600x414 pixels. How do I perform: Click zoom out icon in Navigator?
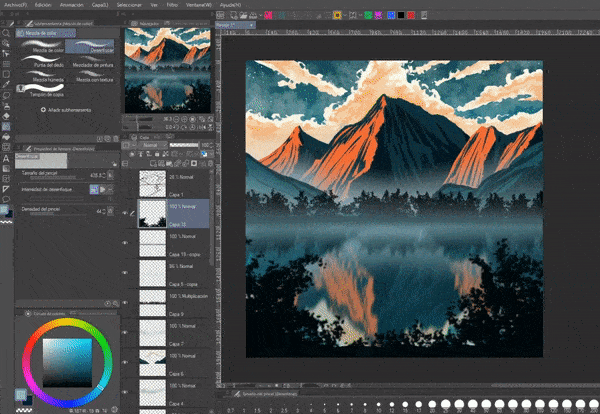click(x=177, y=119)
